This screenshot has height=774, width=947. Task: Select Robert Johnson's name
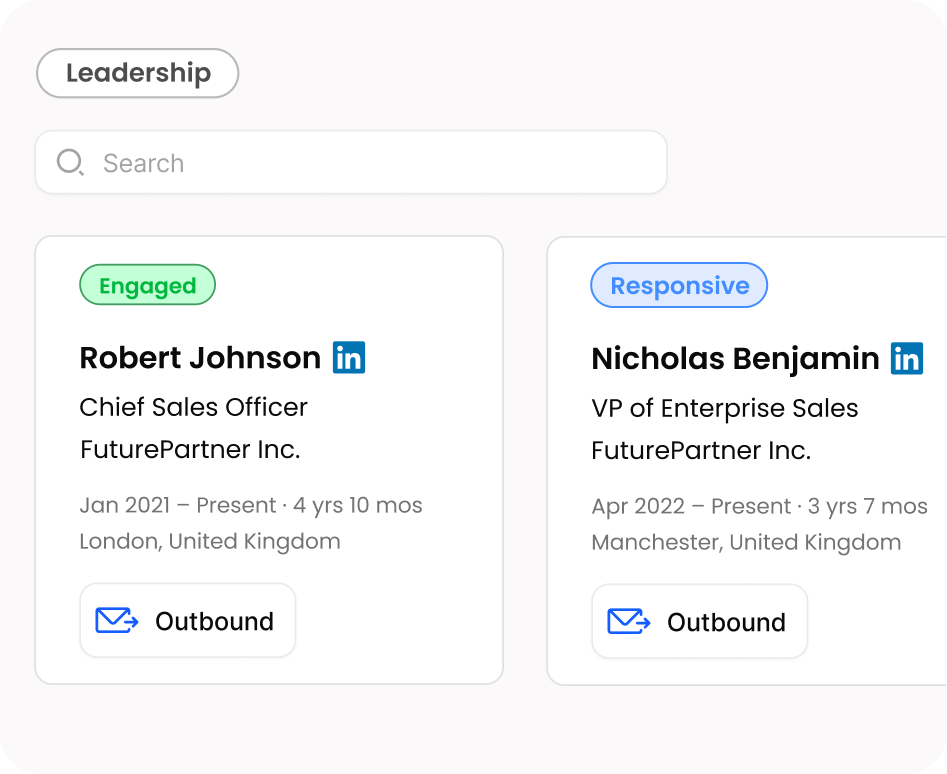(x=197, y=357)
